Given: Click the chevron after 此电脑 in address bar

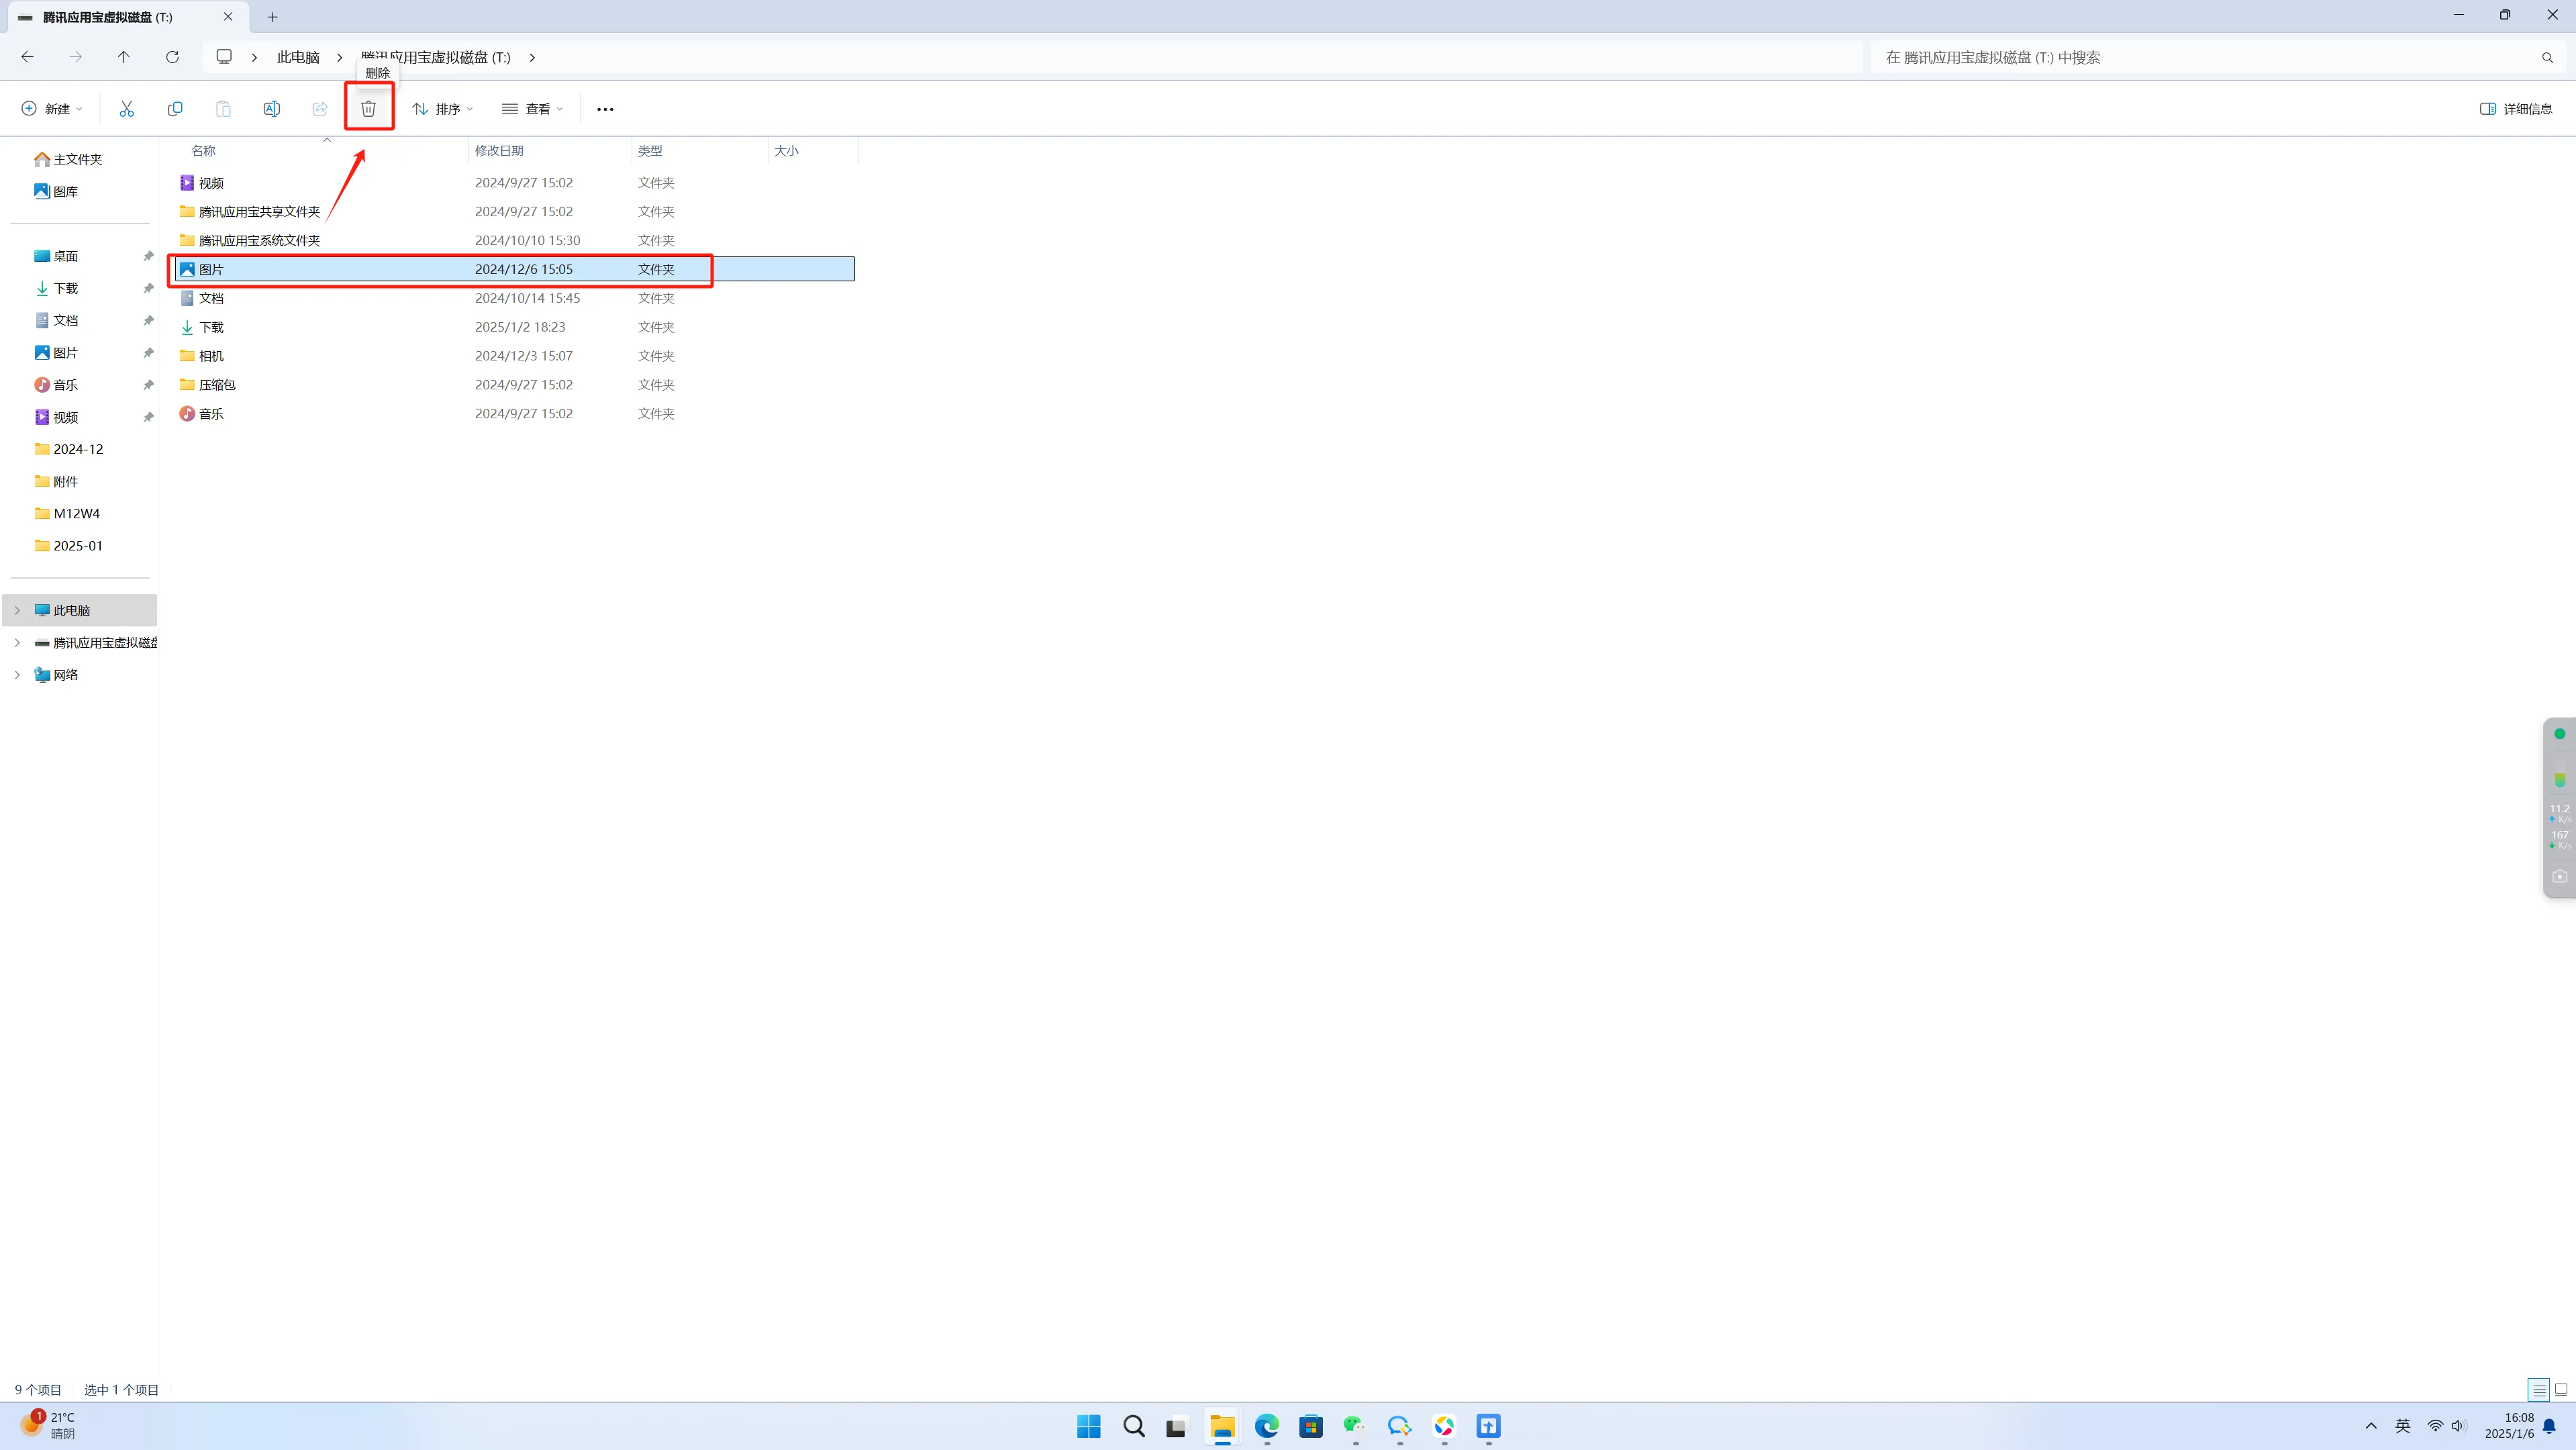Looking at the screenshot, I should 339,57.
